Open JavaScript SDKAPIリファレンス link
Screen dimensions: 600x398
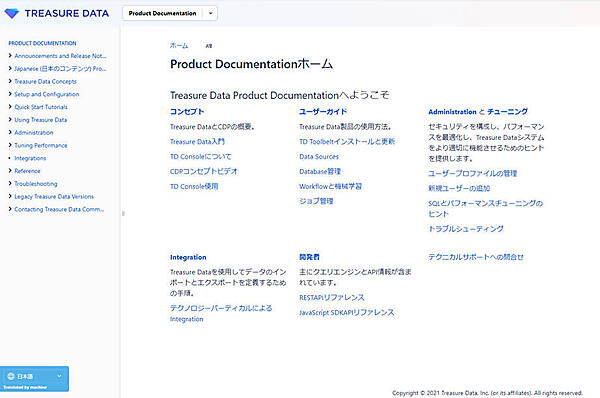point(346,312)
